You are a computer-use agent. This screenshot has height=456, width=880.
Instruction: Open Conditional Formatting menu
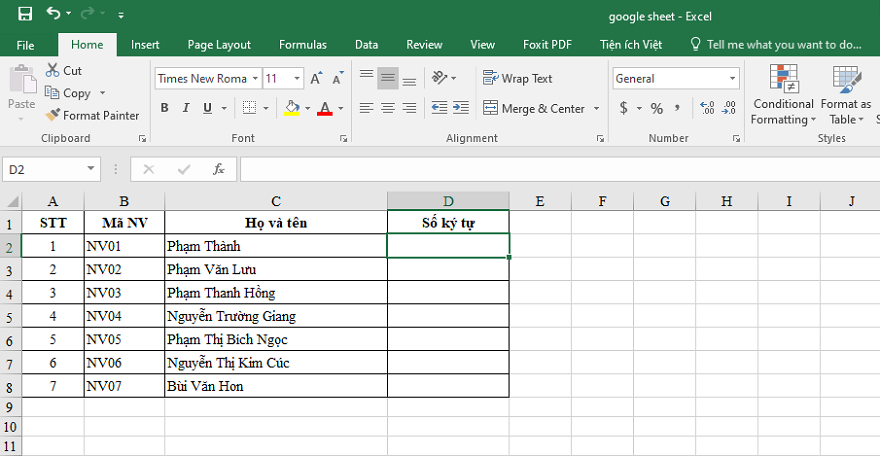point(783,95)
